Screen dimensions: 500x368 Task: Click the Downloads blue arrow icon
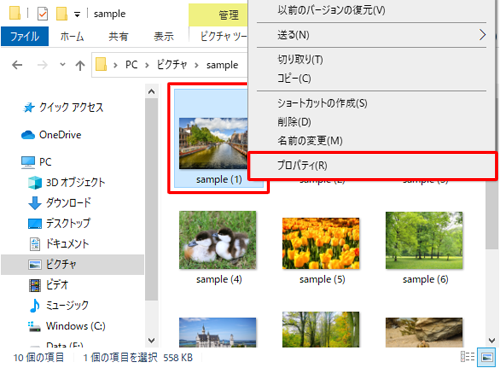(35, 203)
